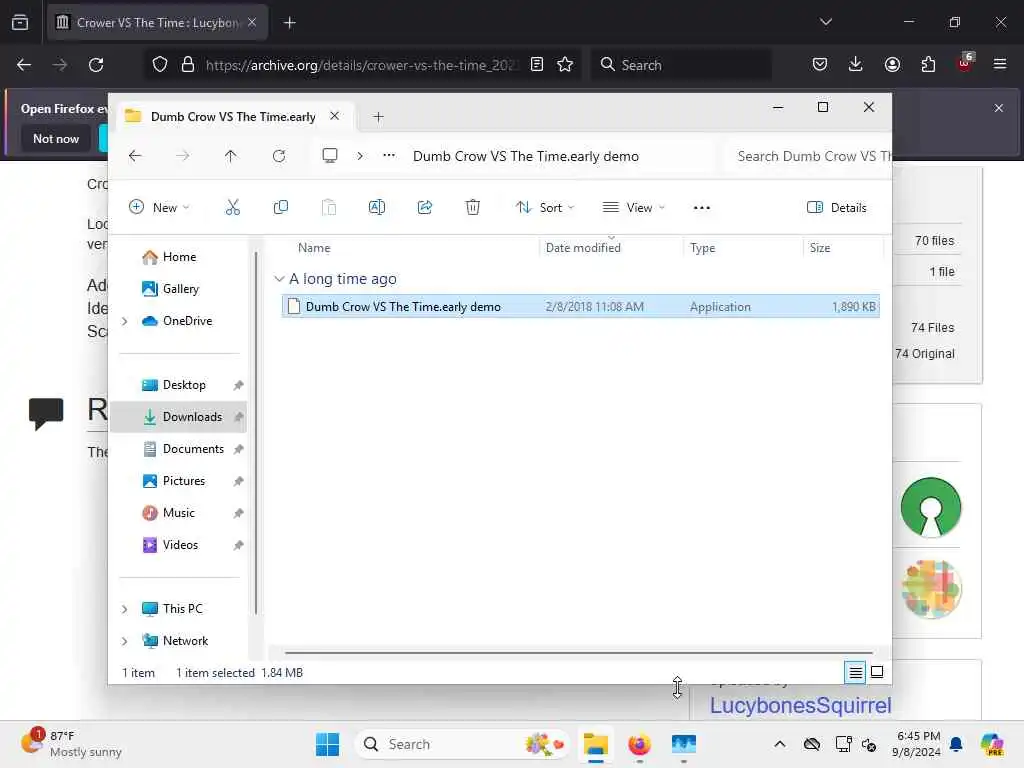Open Firefox Pocket save icon

pyautogui.click(x=820, y=64)
